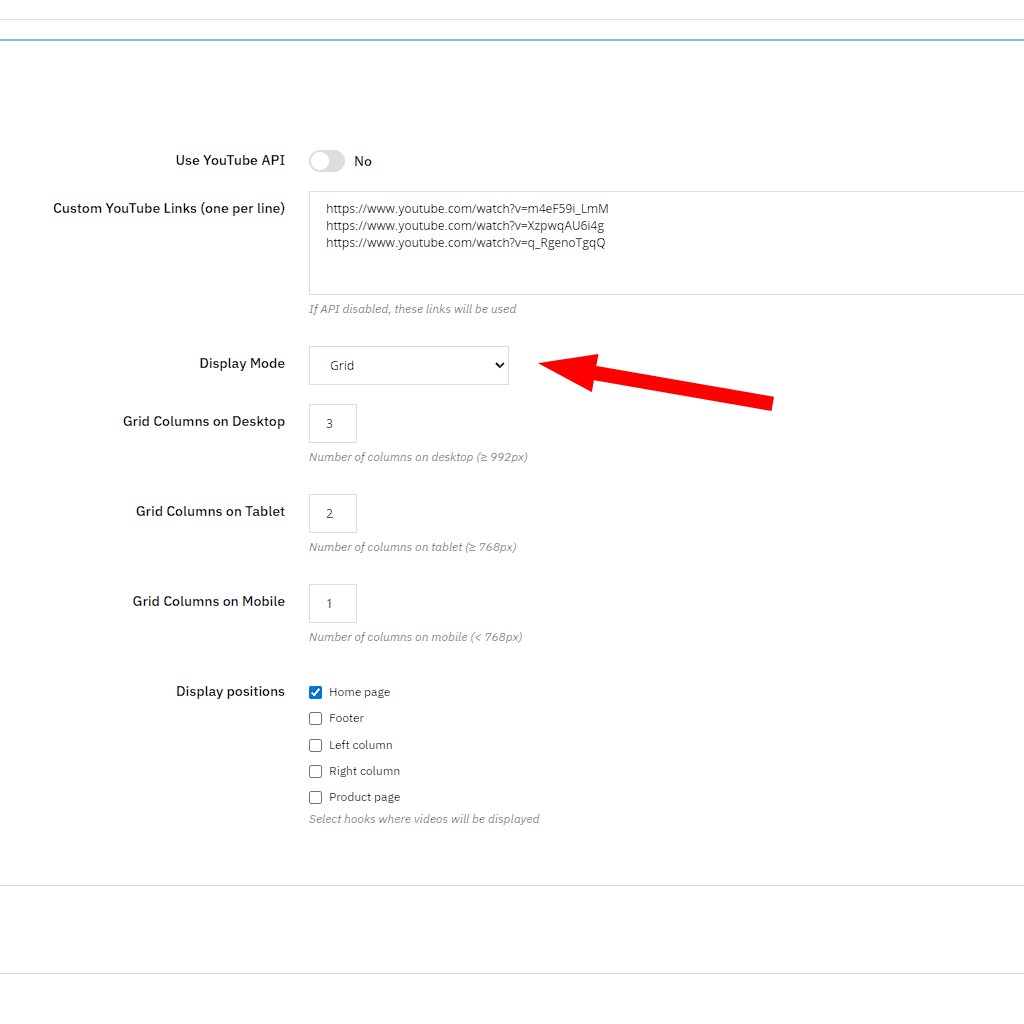
Task: Enable the Footer checkbox
Action: point(315,718)
